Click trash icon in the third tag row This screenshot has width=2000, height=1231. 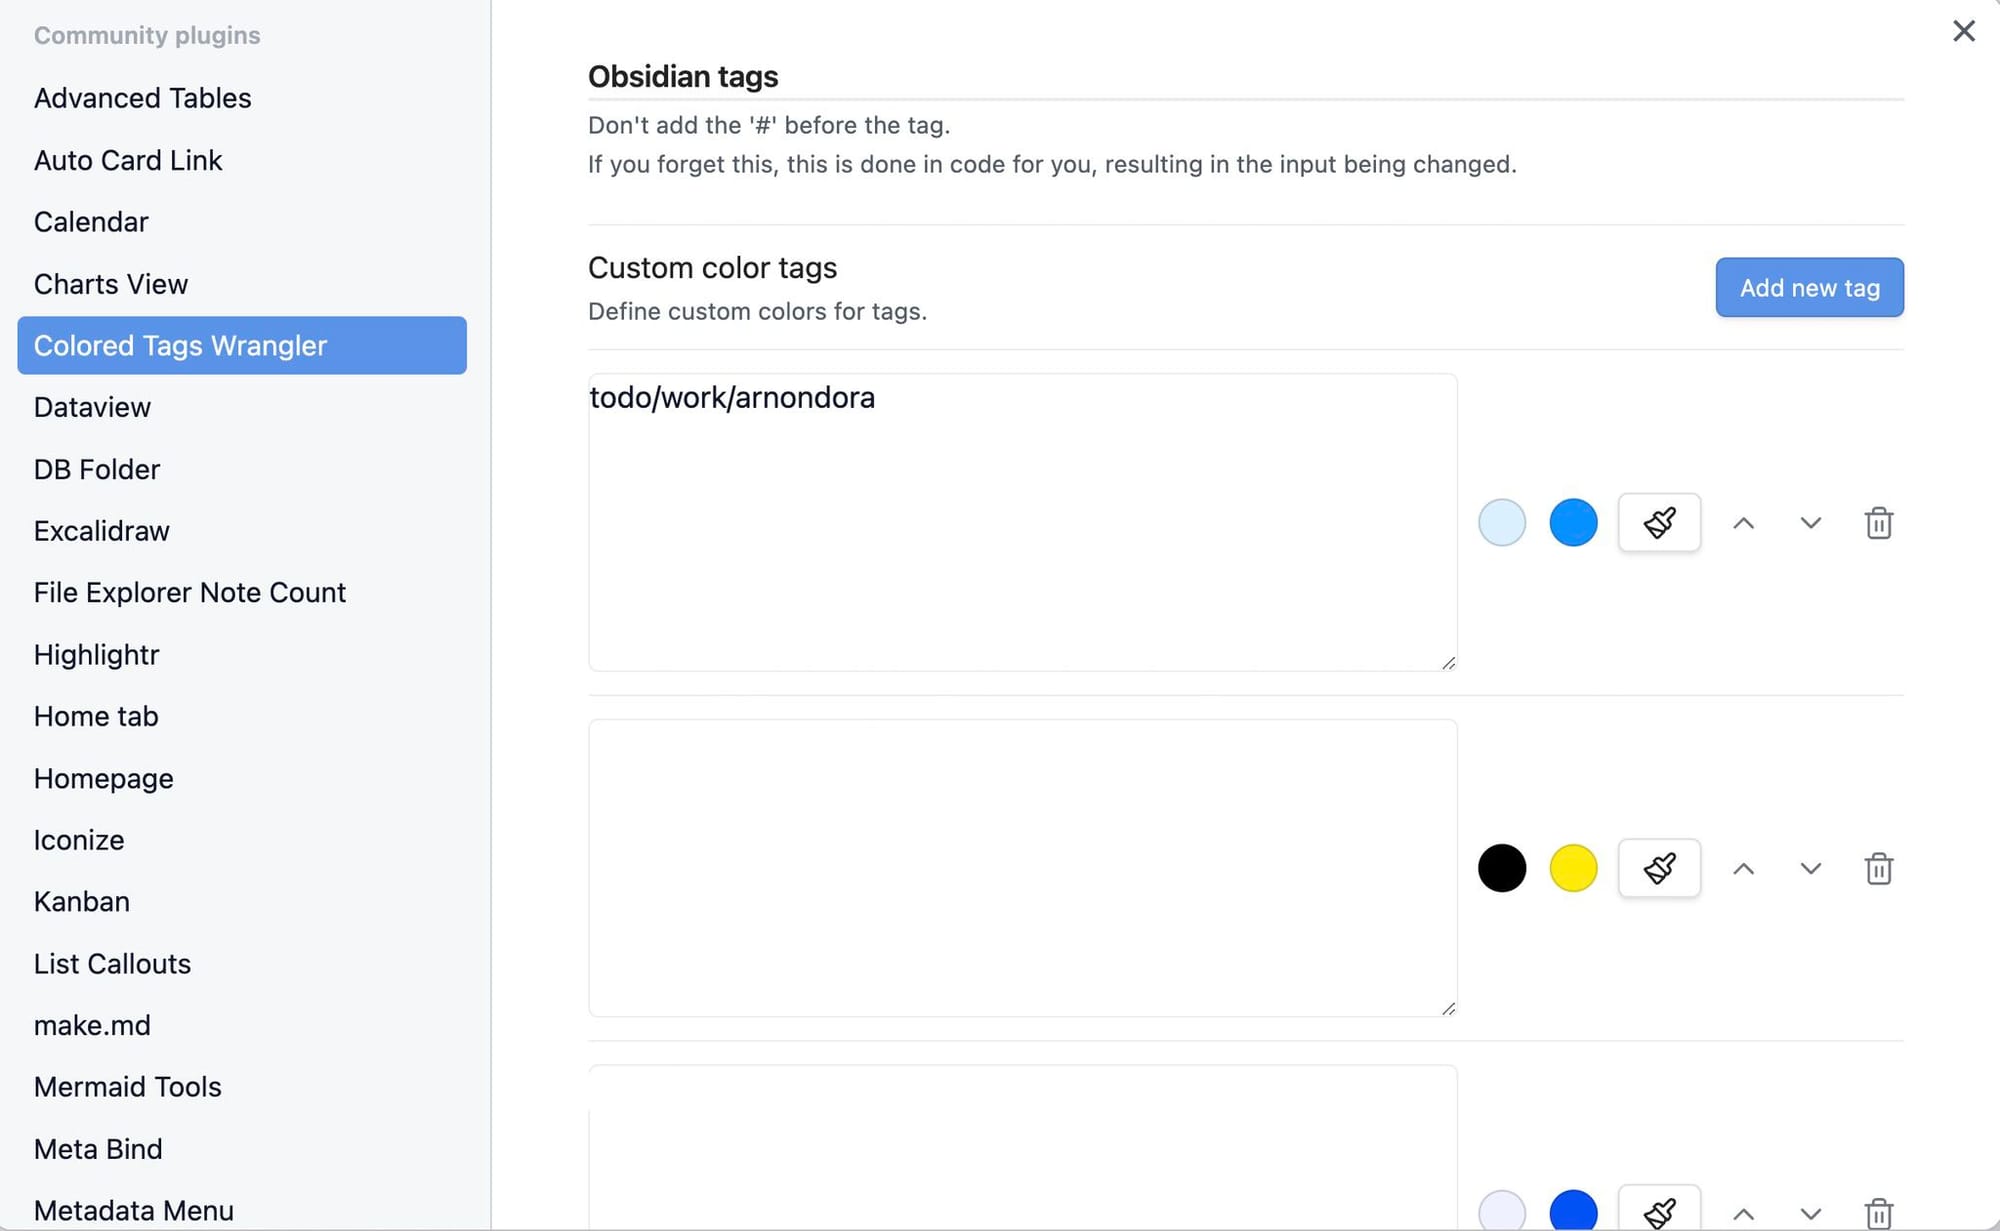tap(1879, 1214)
